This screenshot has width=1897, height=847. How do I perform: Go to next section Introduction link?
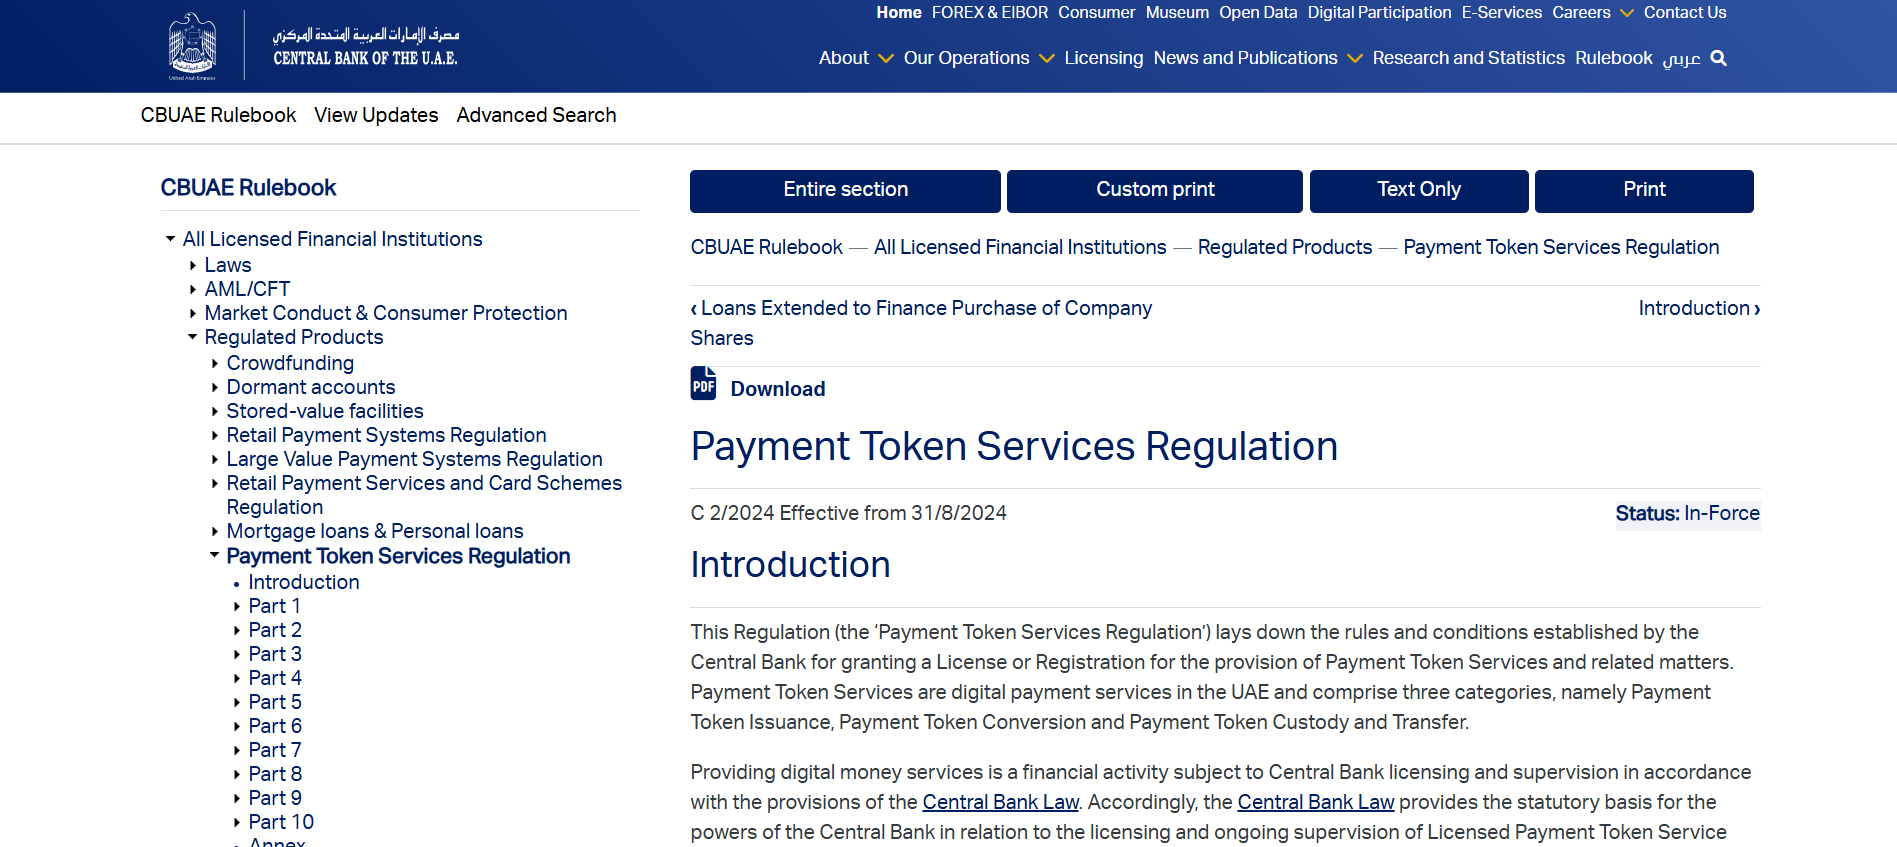(x=1699, y=308)
